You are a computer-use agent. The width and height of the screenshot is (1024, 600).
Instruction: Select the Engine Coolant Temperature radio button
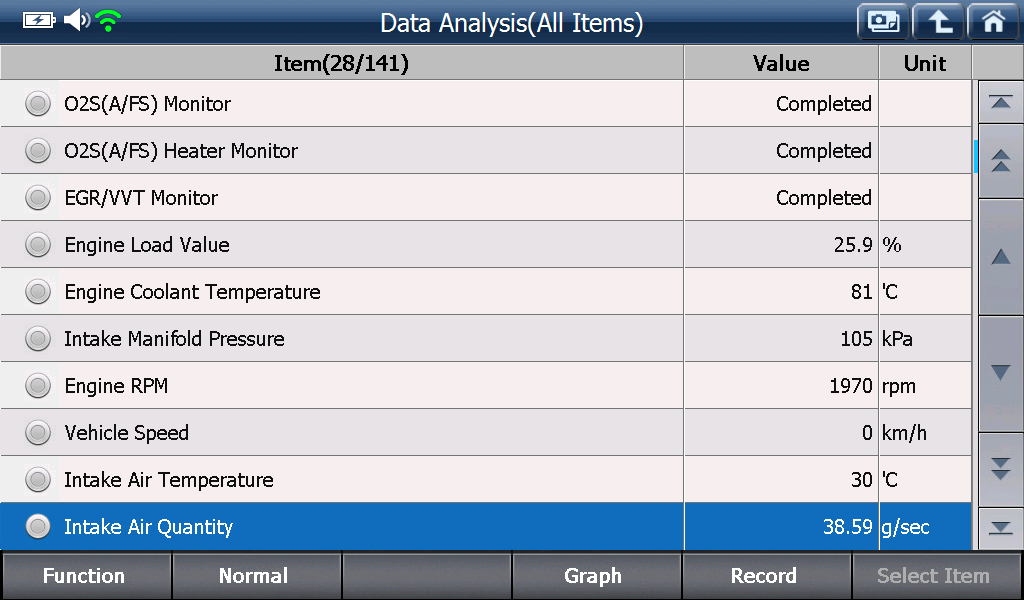point(38,292)
